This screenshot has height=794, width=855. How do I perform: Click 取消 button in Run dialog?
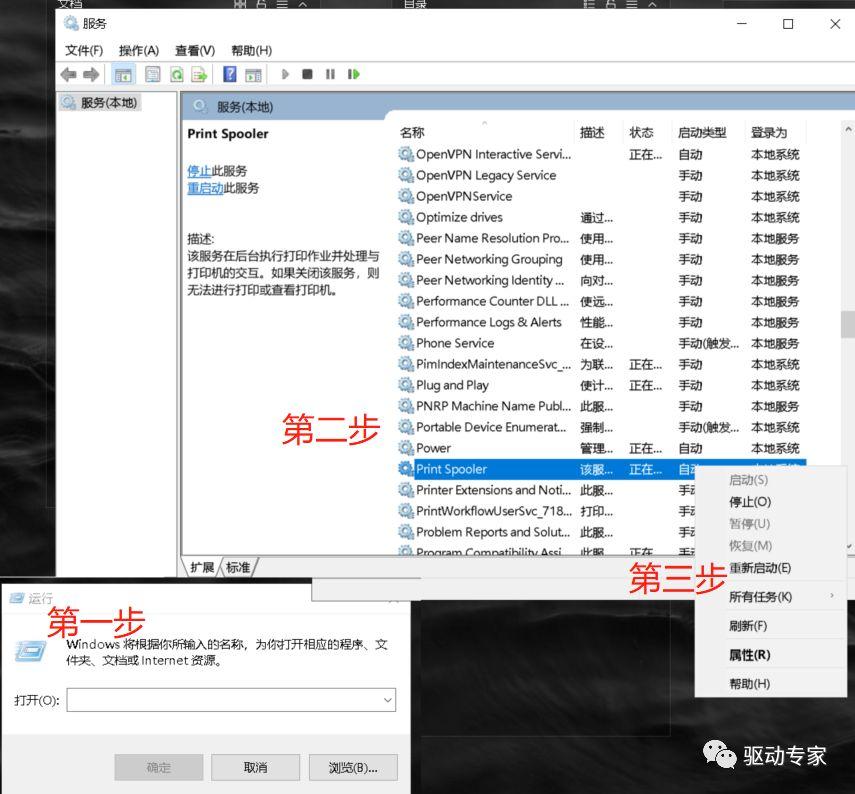(x=255, y=767)
